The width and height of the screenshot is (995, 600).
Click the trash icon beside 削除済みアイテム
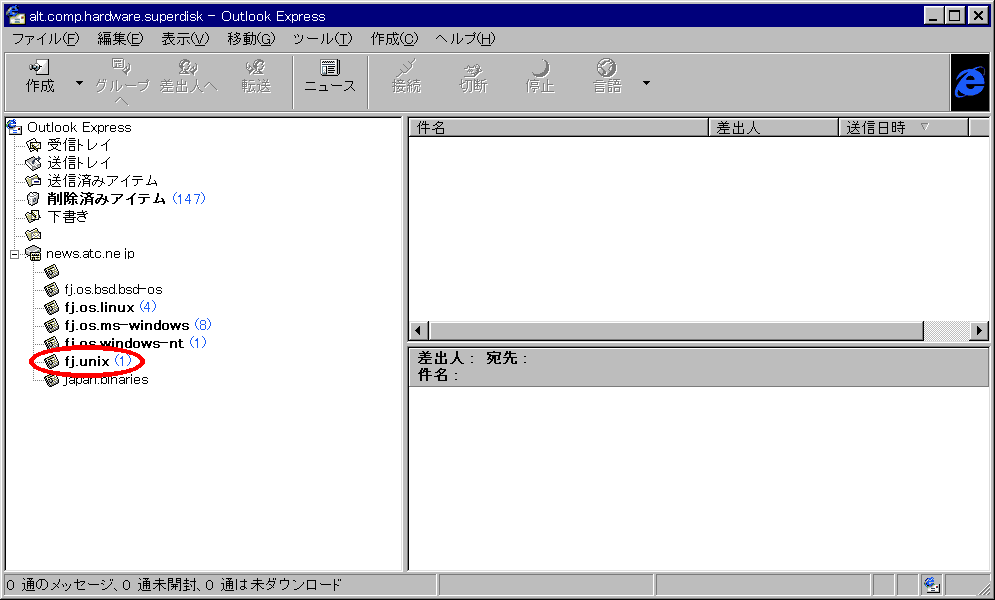click(34, 199)
